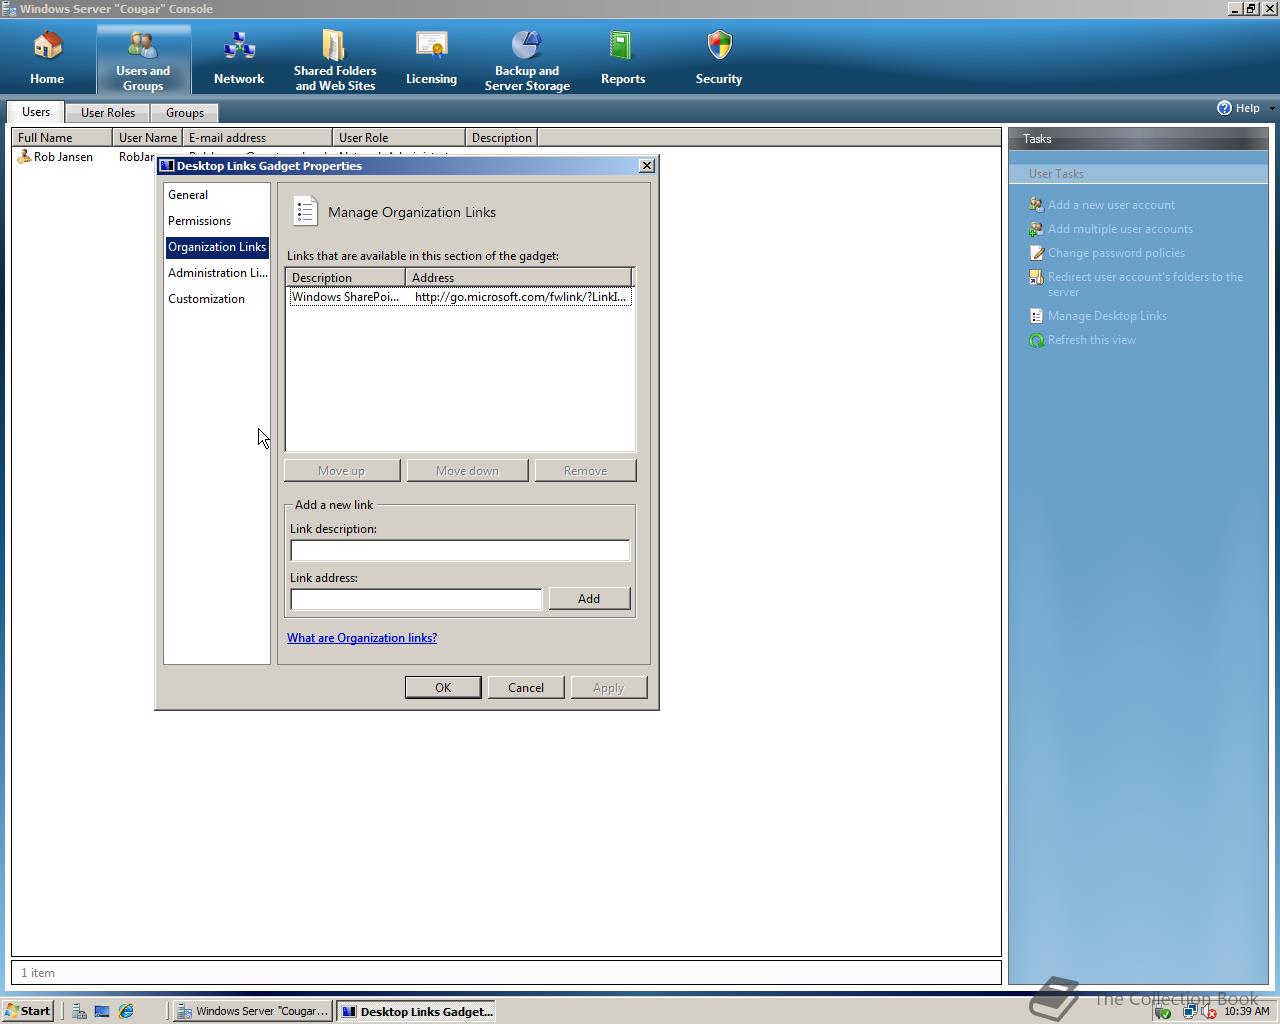
Task: Open the Reports section
Action: pyautogui.click(x=623, y=58)
